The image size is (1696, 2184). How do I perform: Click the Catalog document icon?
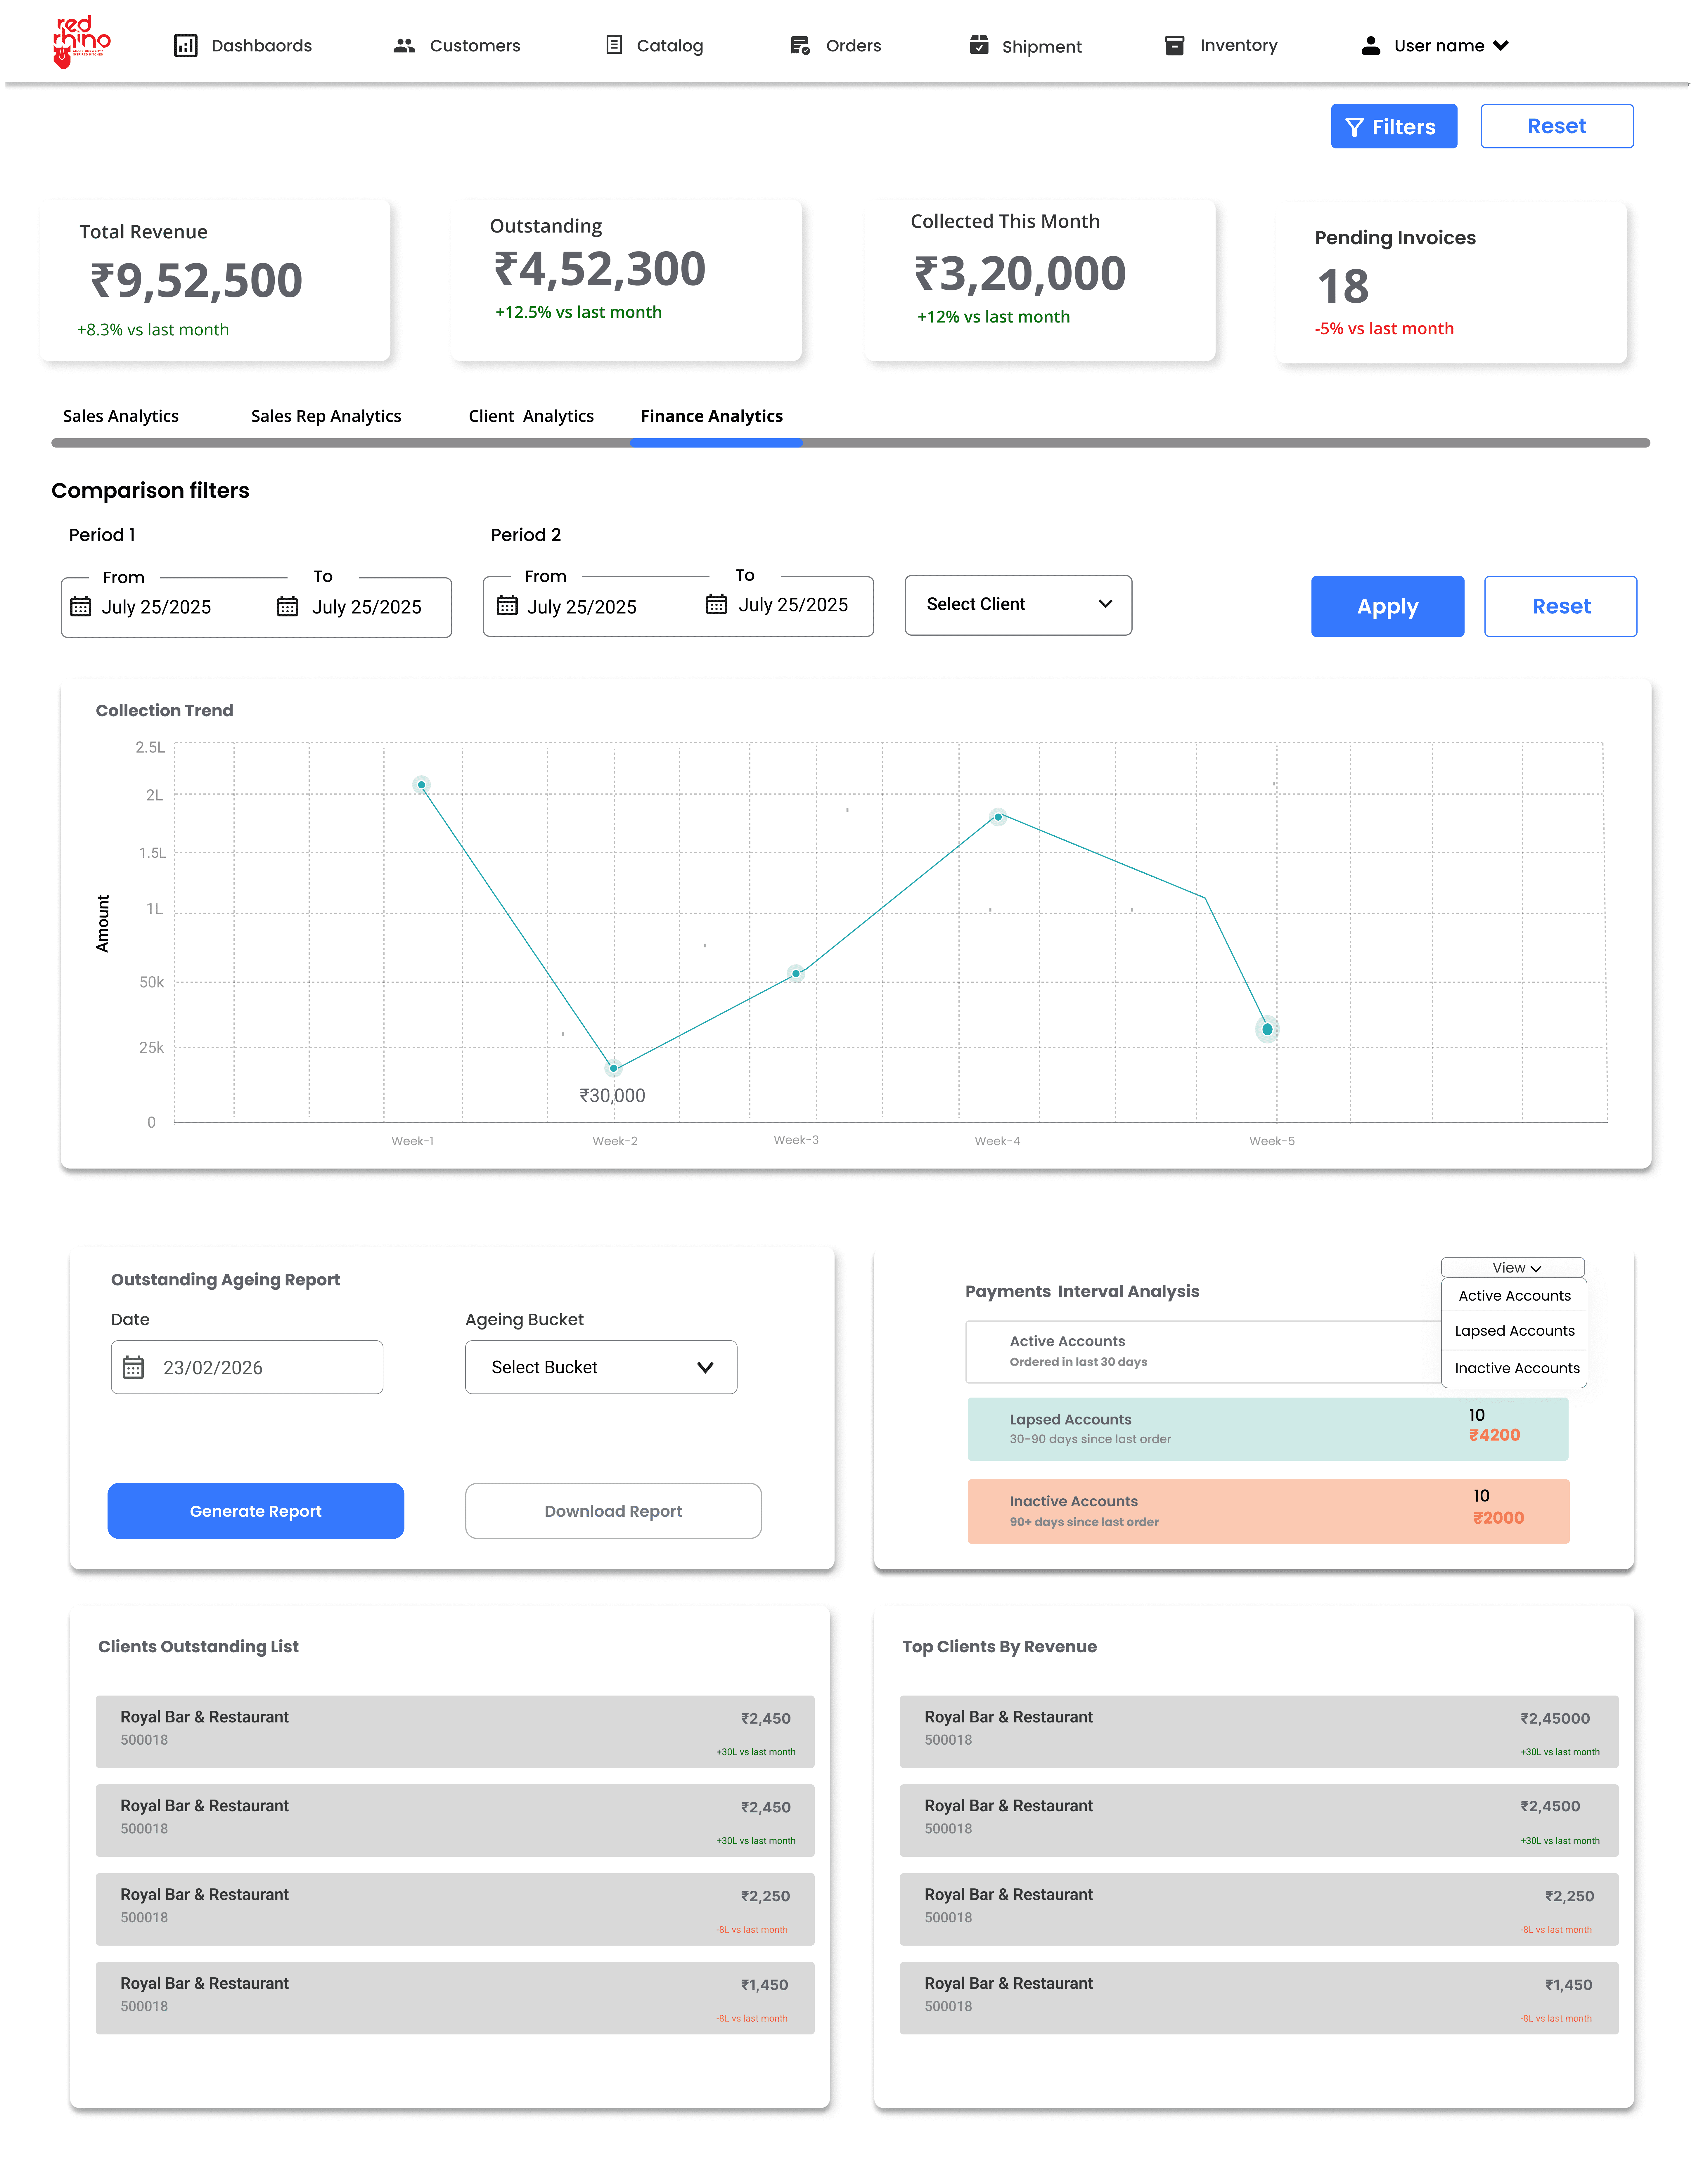pyautogui.click(x=614, y=45)
